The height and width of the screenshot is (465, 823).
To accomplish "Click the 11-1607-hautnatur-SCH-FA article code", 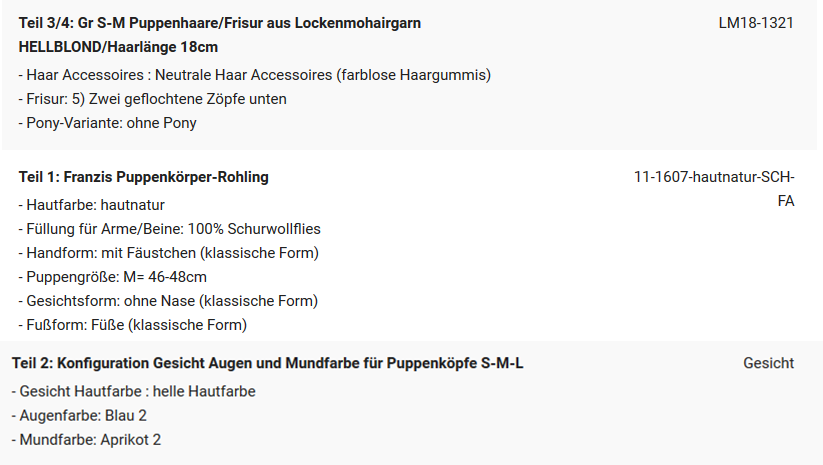I will coord(714,189).
